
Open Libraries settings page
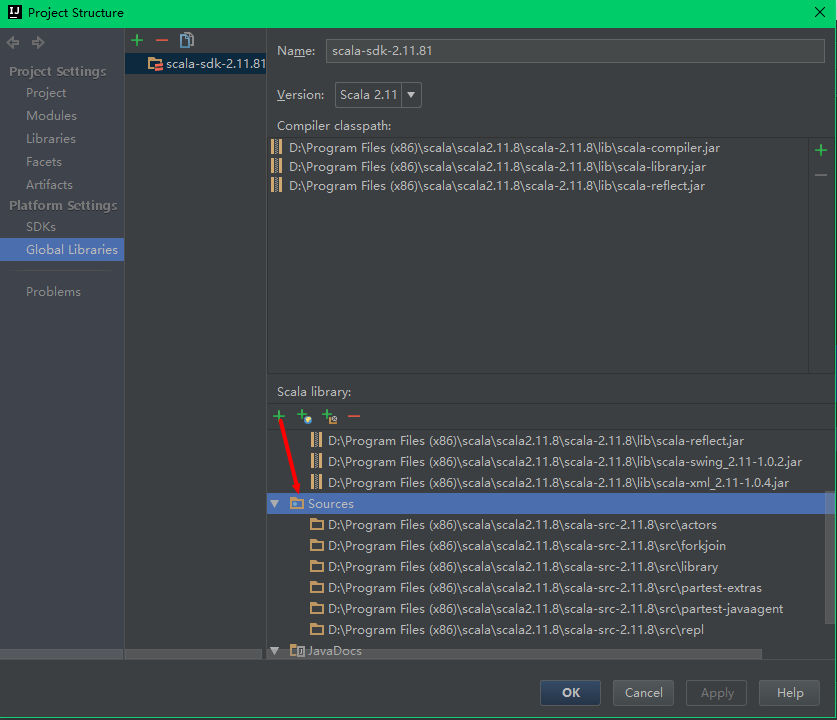[x=51, y=139]
